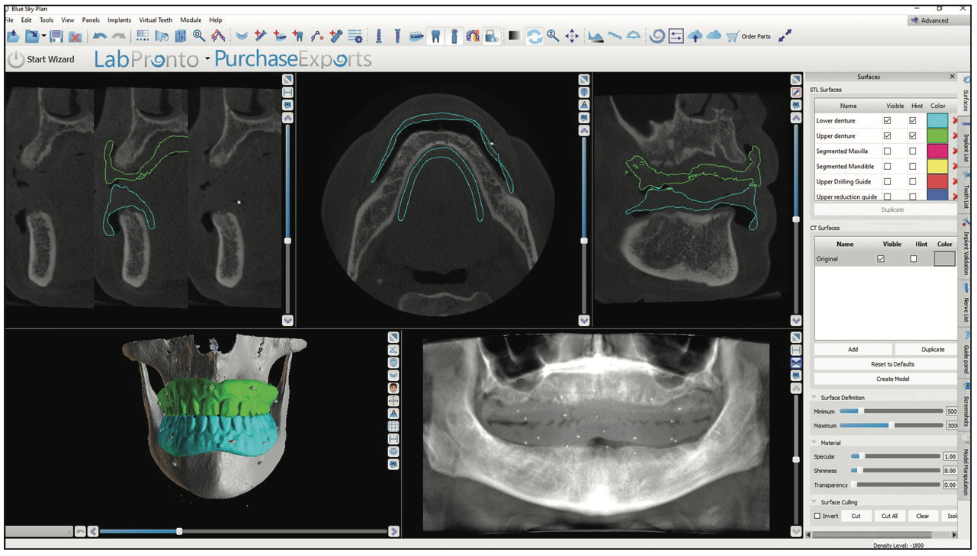
Task: Click the face icon in 3D view toolbar
Action: coord(393,388)
